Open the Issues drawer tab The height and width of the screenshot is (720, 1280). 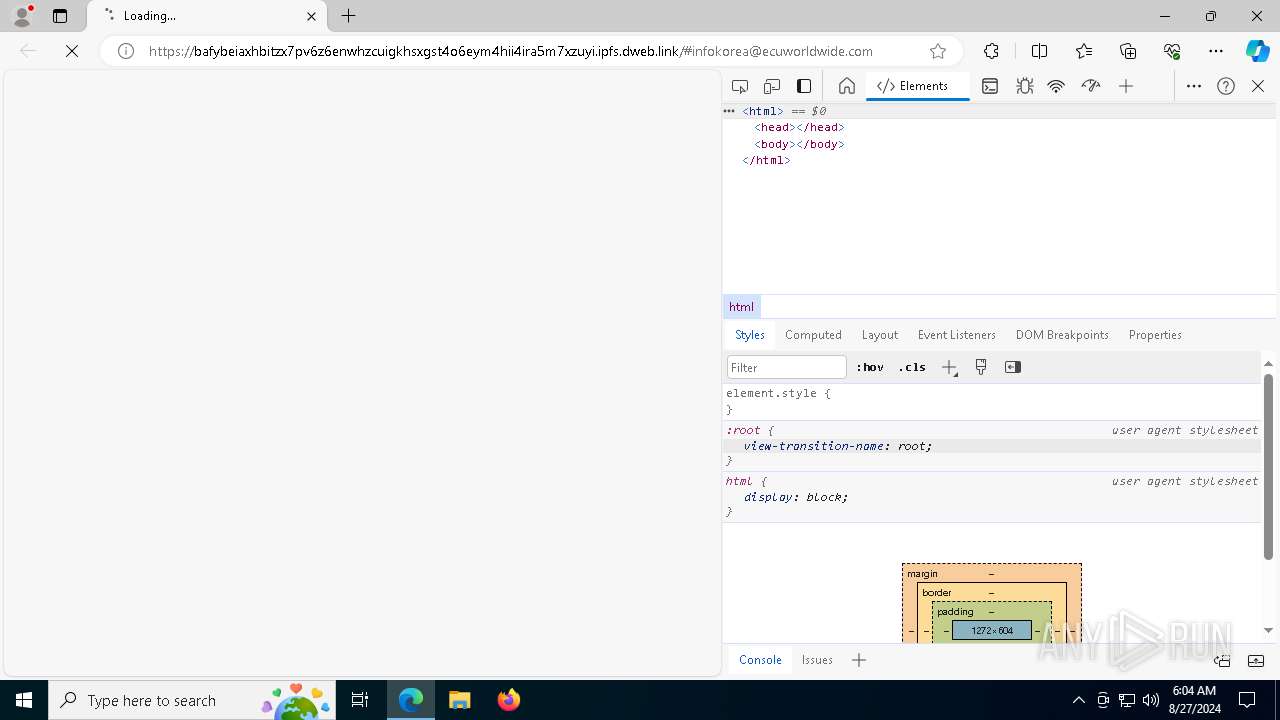pos(817,660)
